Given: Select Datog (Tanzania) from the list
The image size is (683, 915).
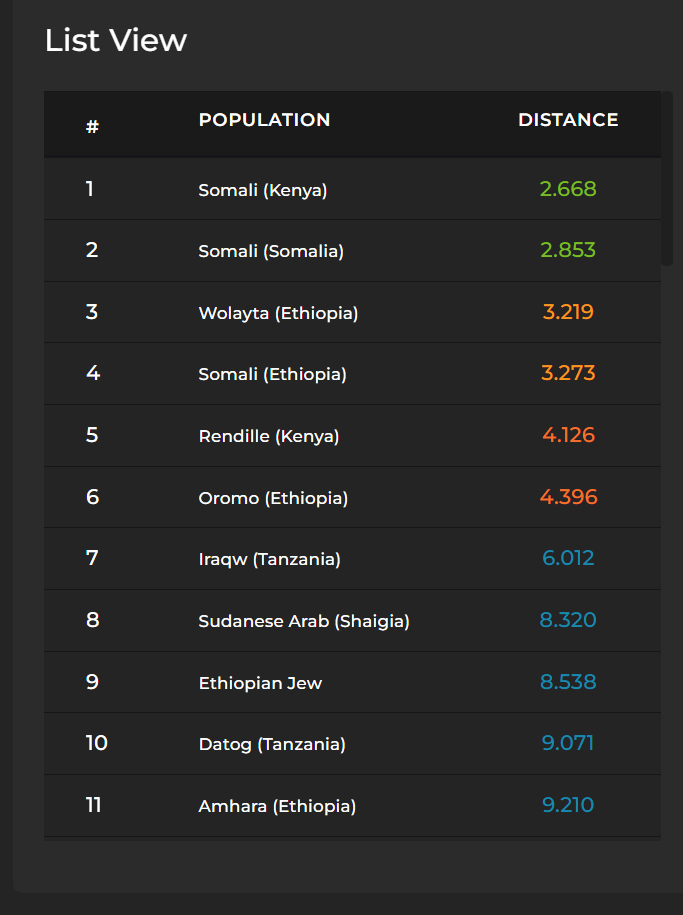Looking at the screenshot, I should point(271,744).
